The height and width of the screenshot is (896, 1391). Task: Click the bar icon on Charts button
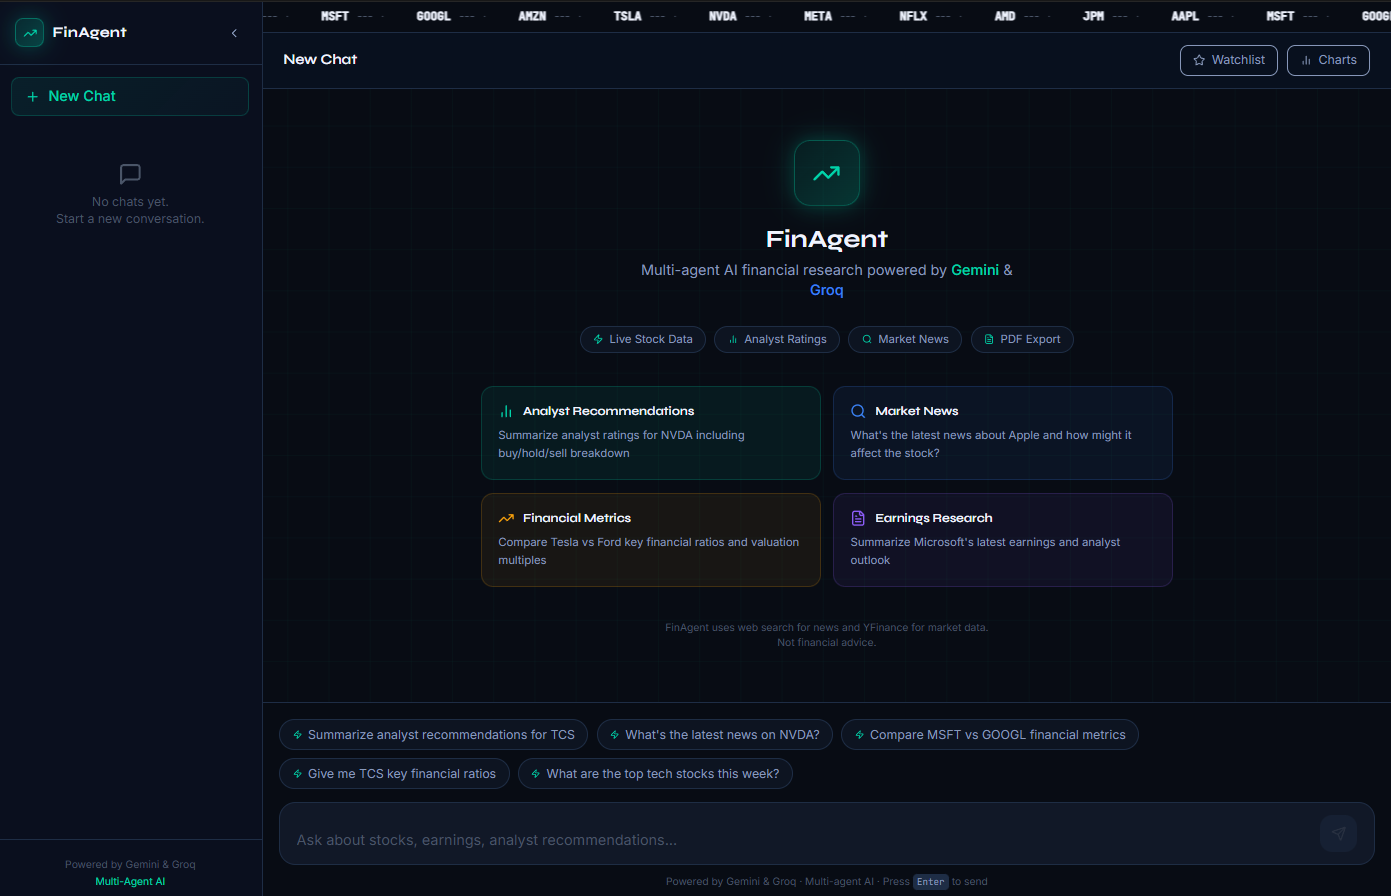[x=1306, y=60]
